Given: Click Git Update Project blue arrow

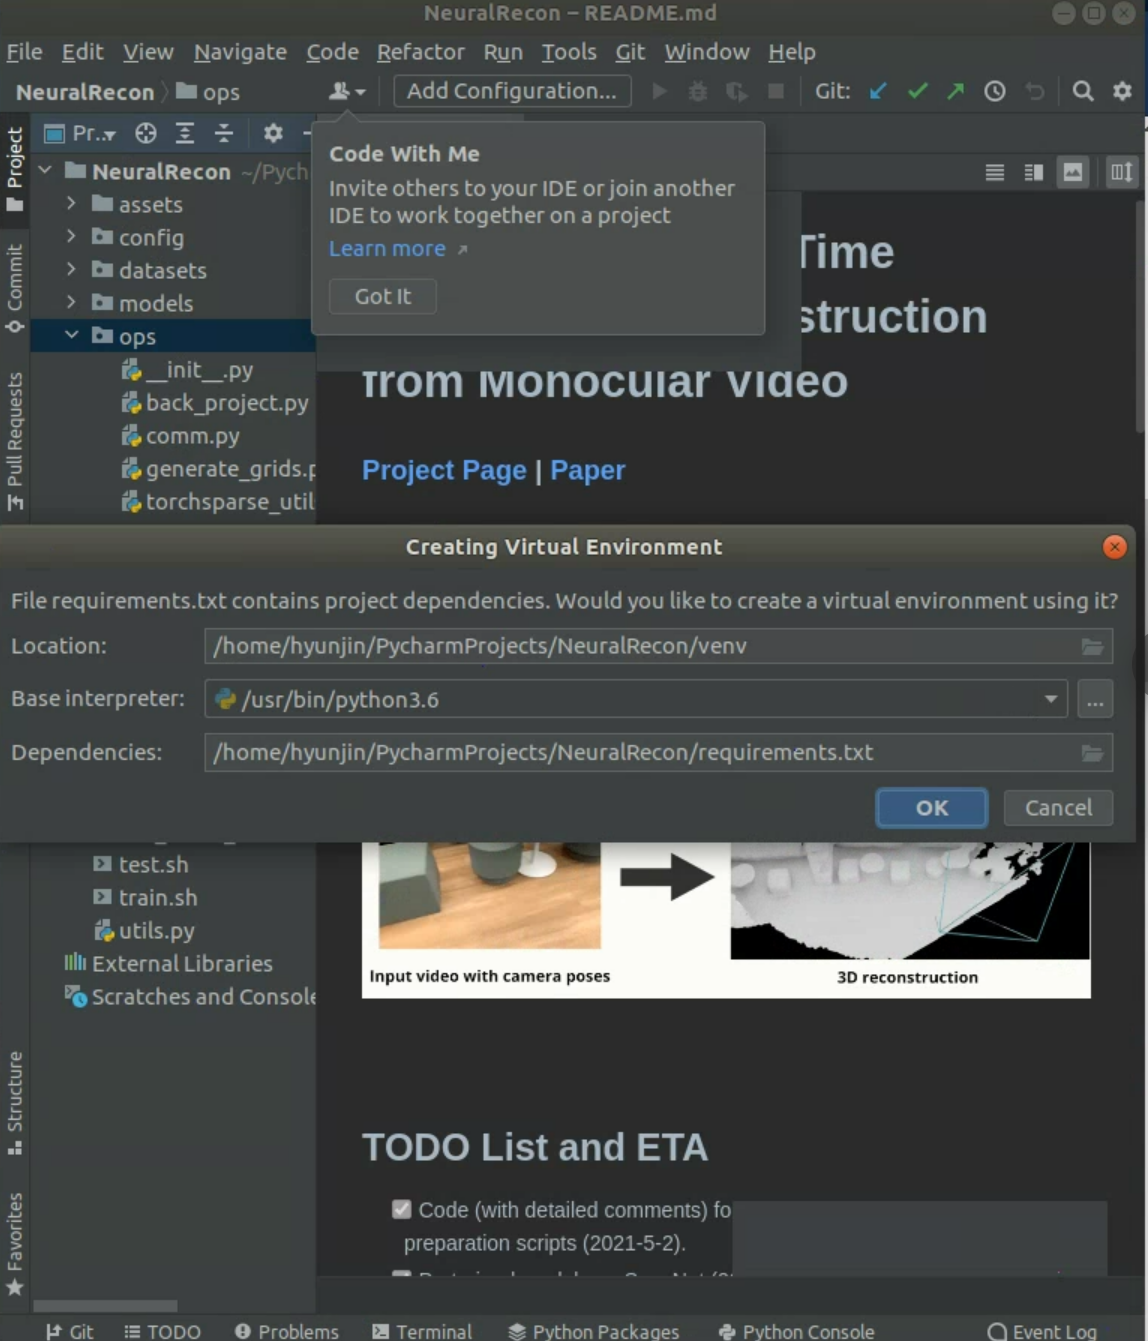Looking at the screenshot, I should point(878,91).
